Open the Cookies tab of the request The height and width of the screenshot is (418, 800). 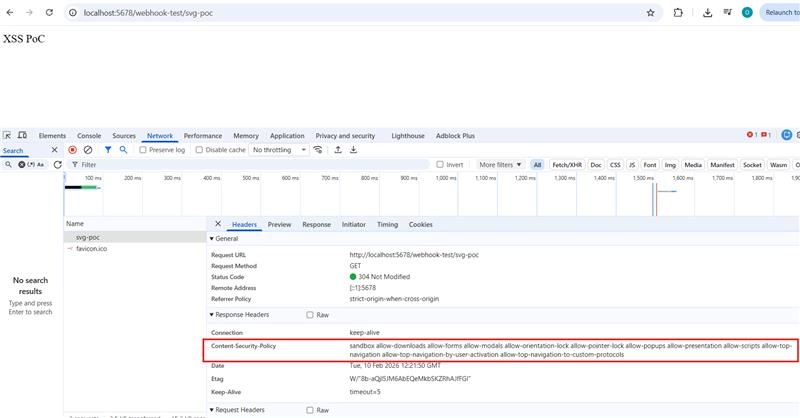[x=420, y=225]
